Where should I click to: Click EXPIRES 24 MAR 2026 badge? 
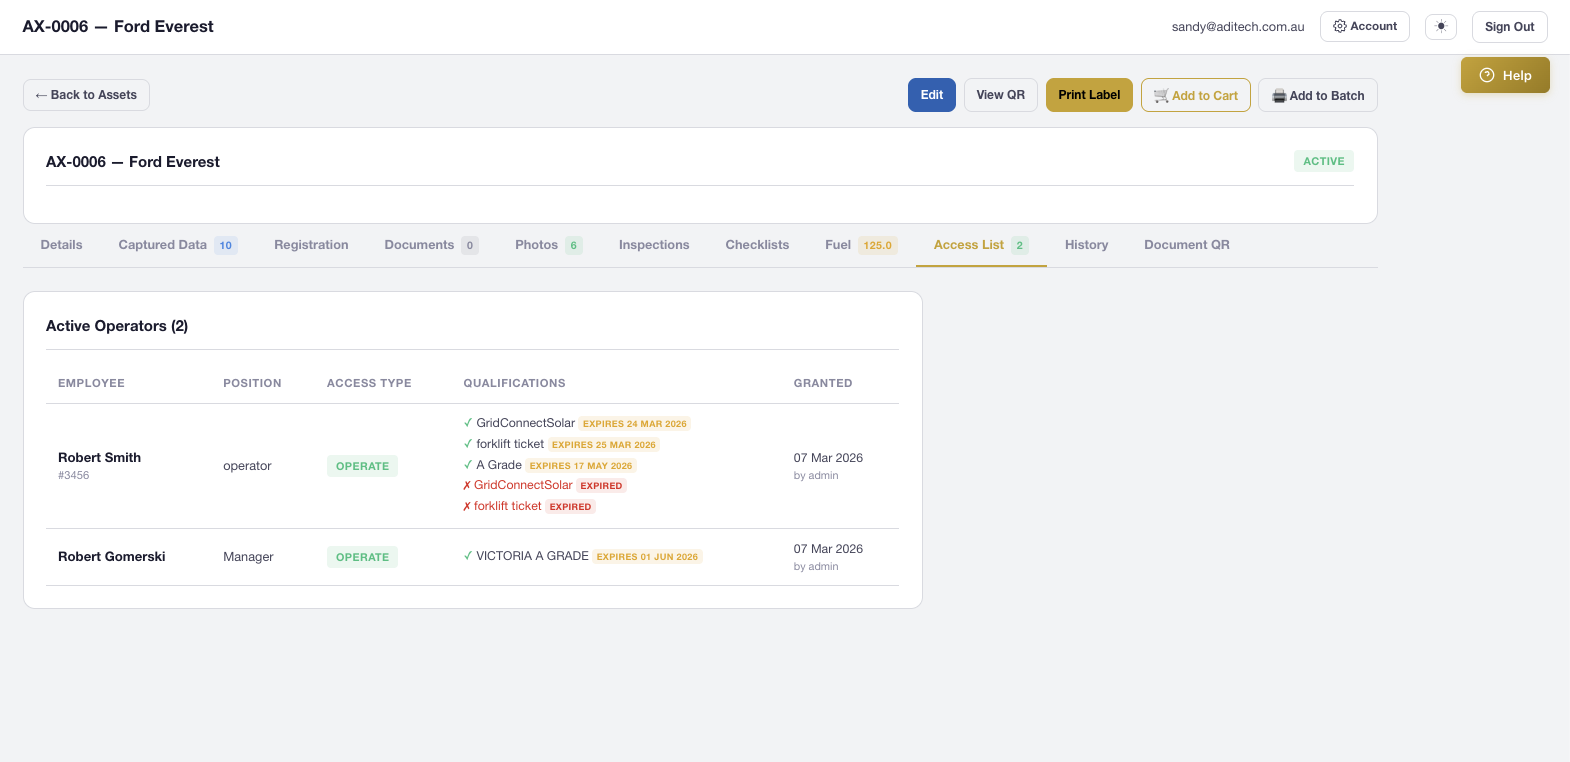pos(635,424)
